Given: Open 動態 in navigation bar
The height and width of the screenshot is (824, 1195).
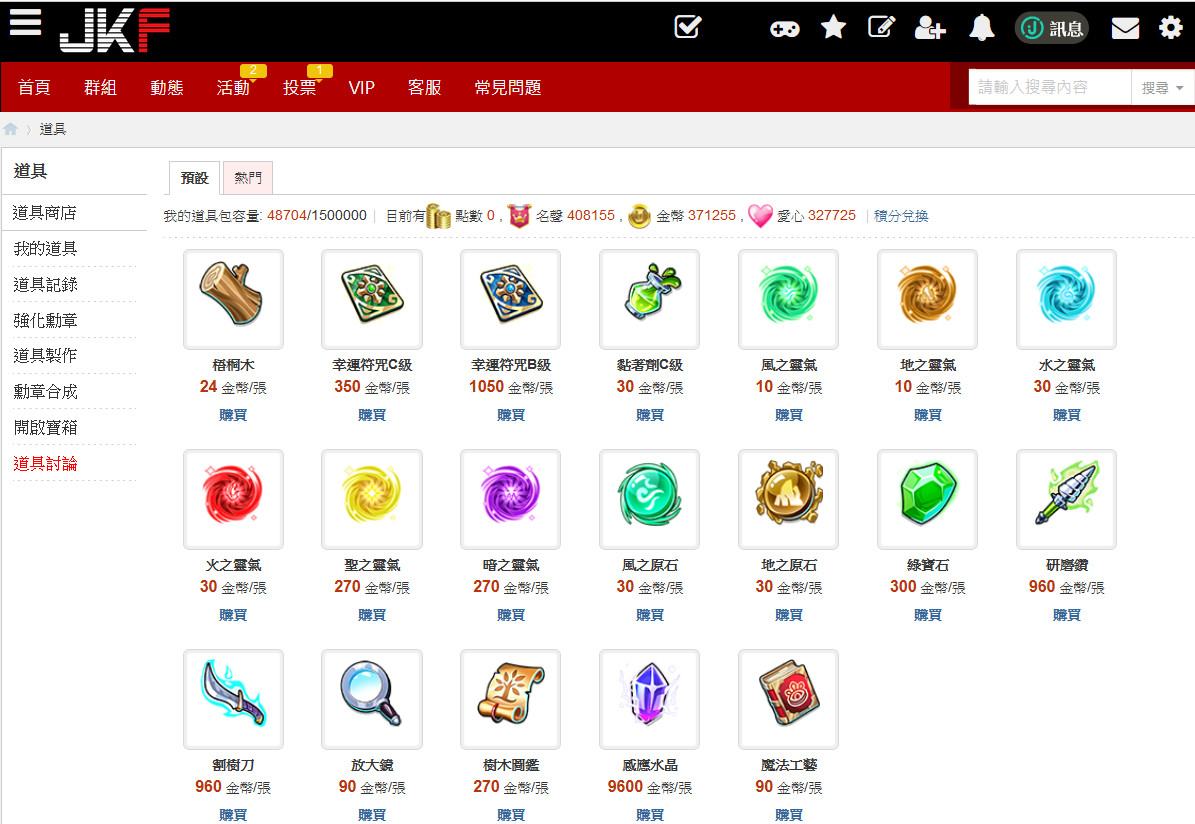Looking at the screenshot, I should (167, 88).
